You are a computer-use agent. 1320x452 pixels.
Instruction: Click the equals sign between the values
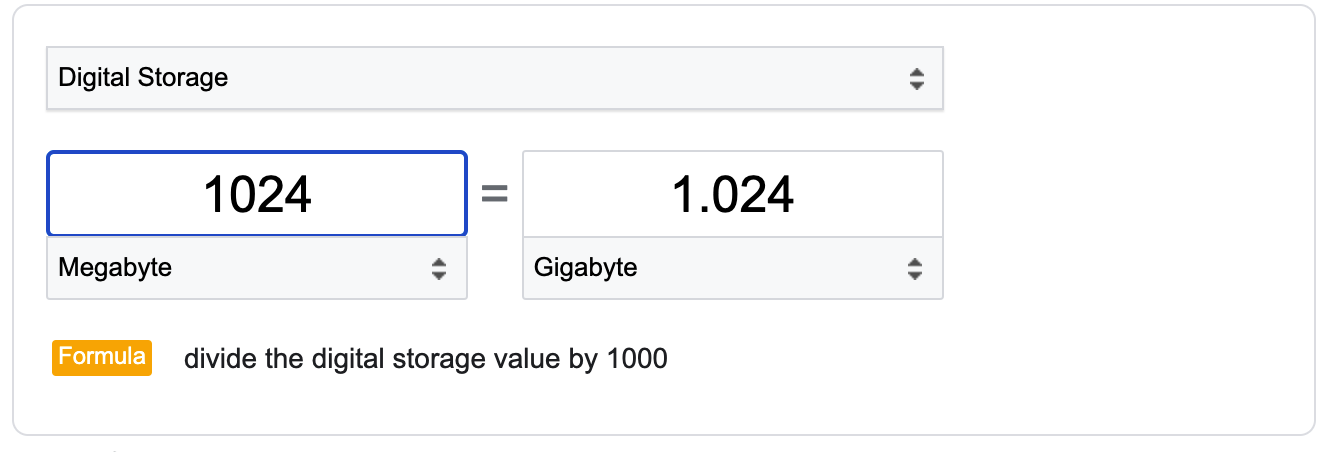point(495,195)
